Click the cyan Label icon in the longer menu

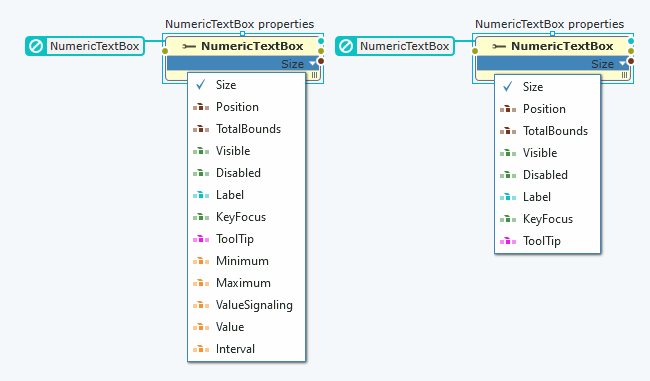click(201, 195)
